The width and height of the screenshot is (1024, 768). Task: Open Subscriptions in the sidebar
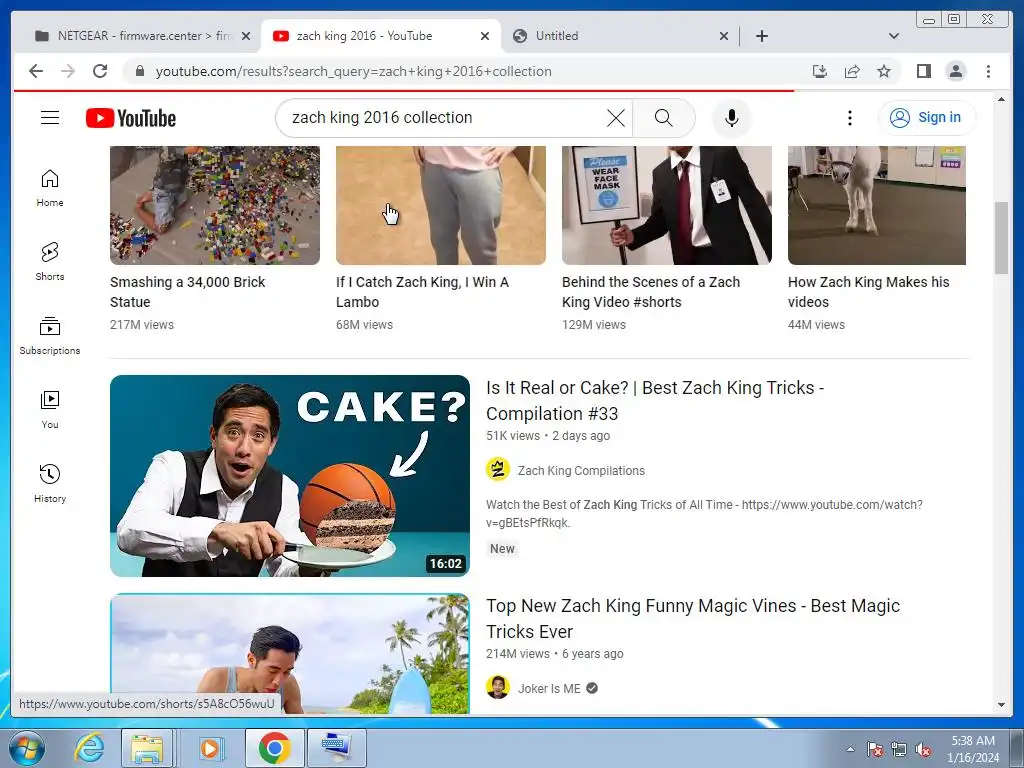(50, 336)
